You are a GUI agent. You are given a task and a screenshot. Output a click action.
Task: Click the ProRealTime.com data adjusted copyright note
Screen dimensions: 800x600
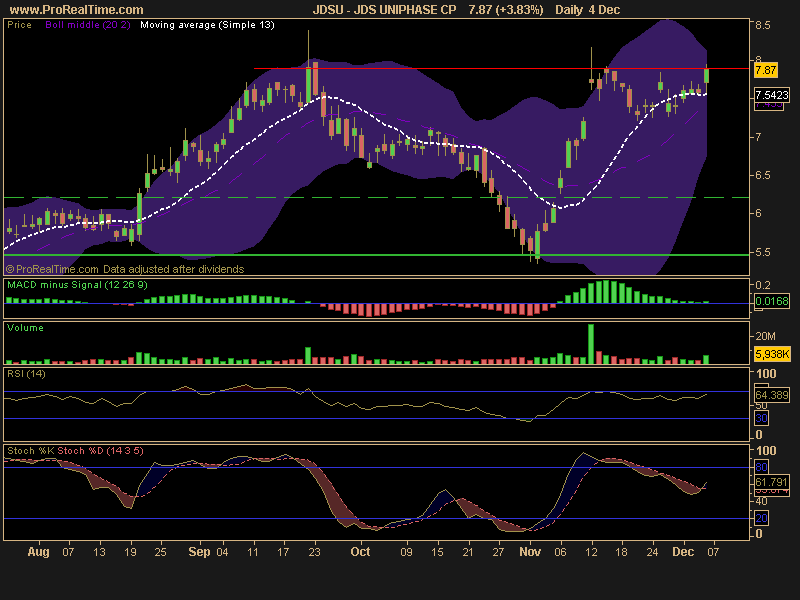pos(125,269)
